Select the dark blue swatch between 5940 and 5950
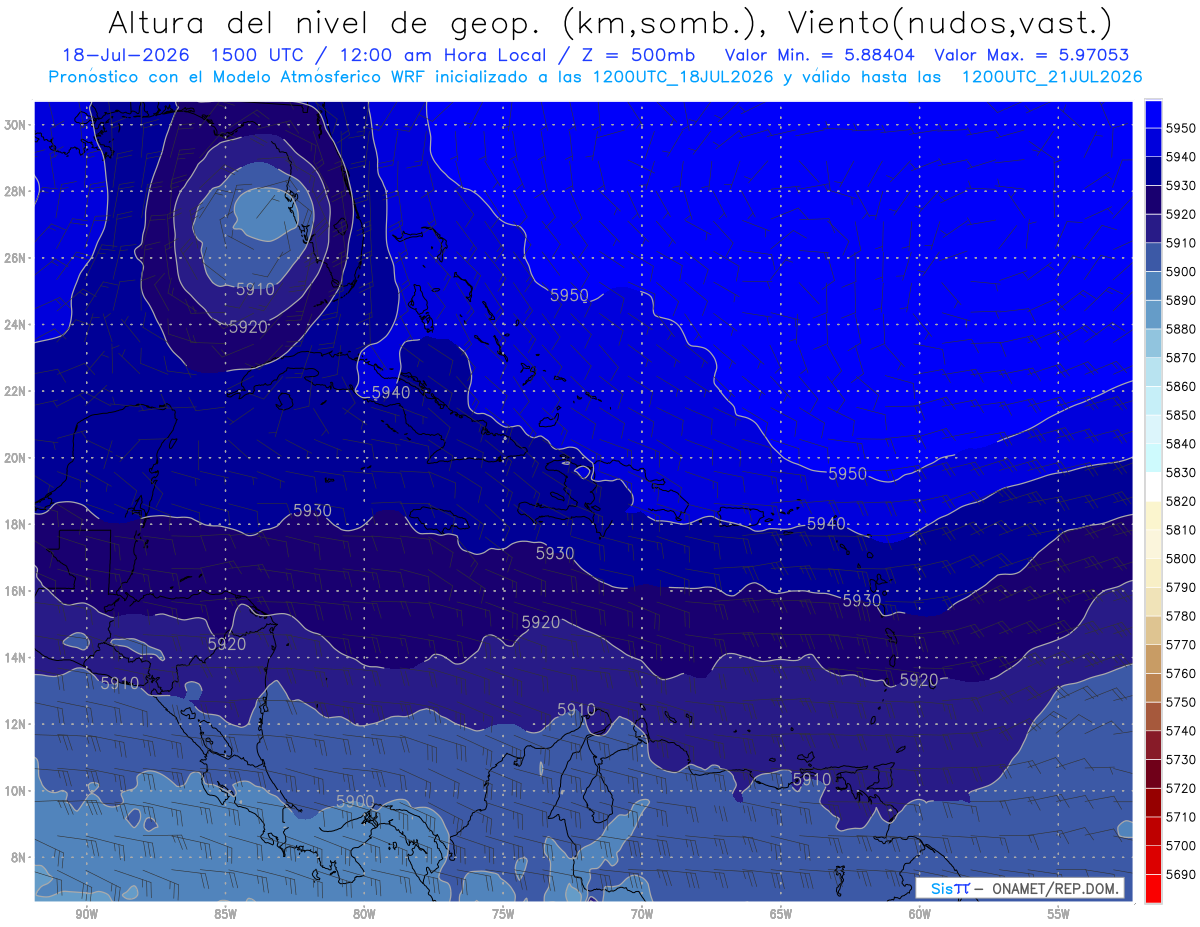The width and height of the screenshot is (1200, 927). [x=1153, y=143]
